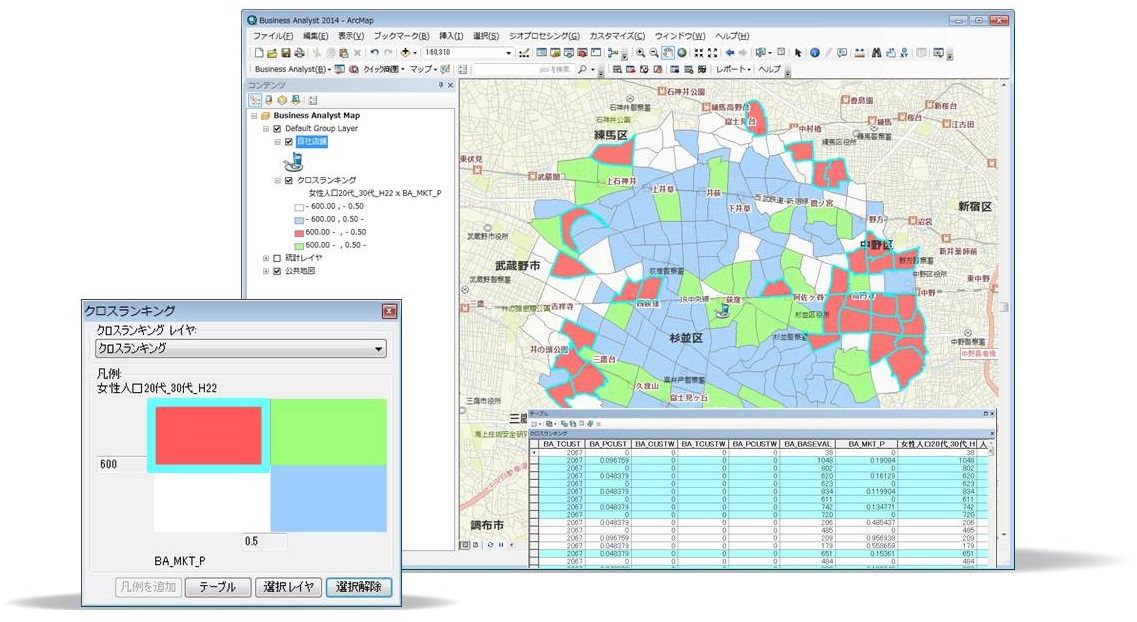Go back to previous extent arrow

[x=730, y=53]
